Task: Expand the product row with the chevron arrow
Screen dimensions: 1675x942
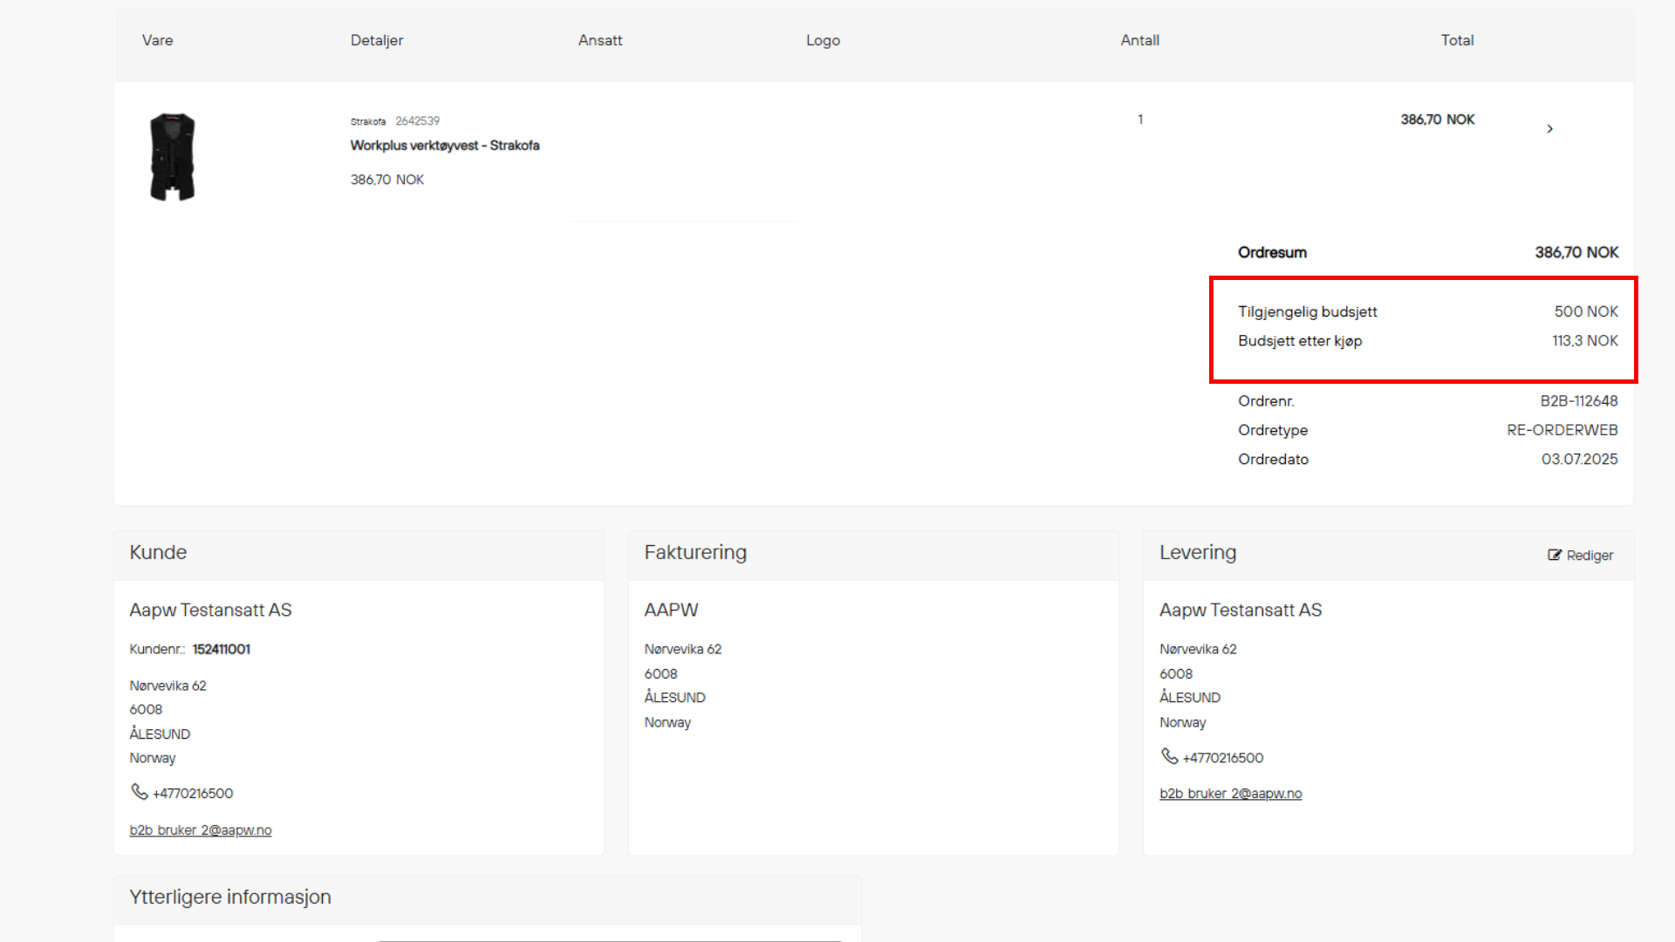Action: pos(1549,129)
